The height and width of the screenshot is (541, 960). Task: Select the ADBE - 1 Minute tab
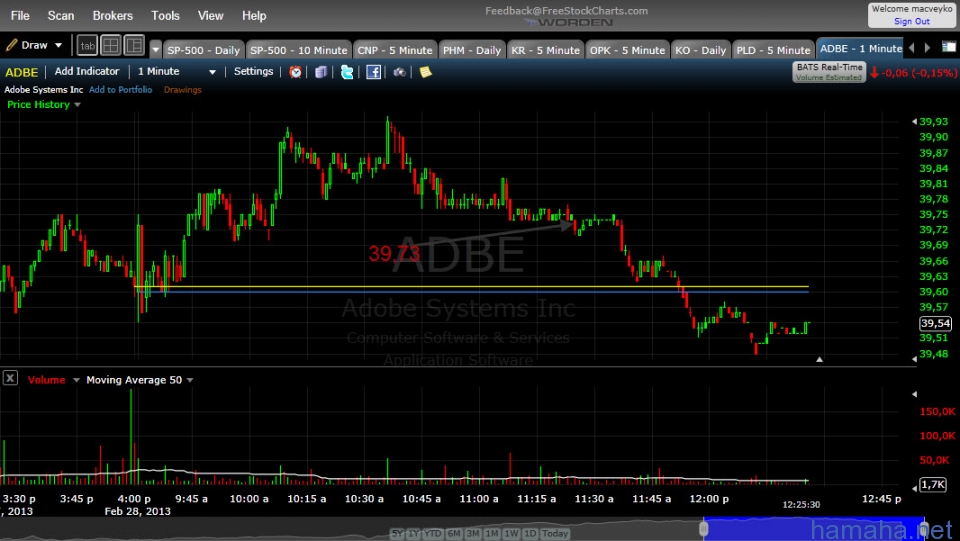point(861,48)
